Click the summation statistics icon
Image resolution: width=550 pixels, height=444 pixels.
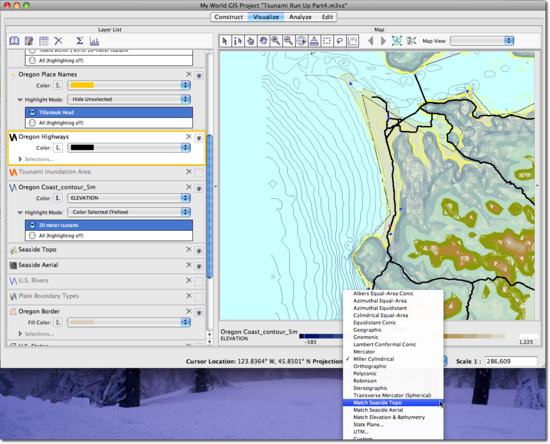80,41
